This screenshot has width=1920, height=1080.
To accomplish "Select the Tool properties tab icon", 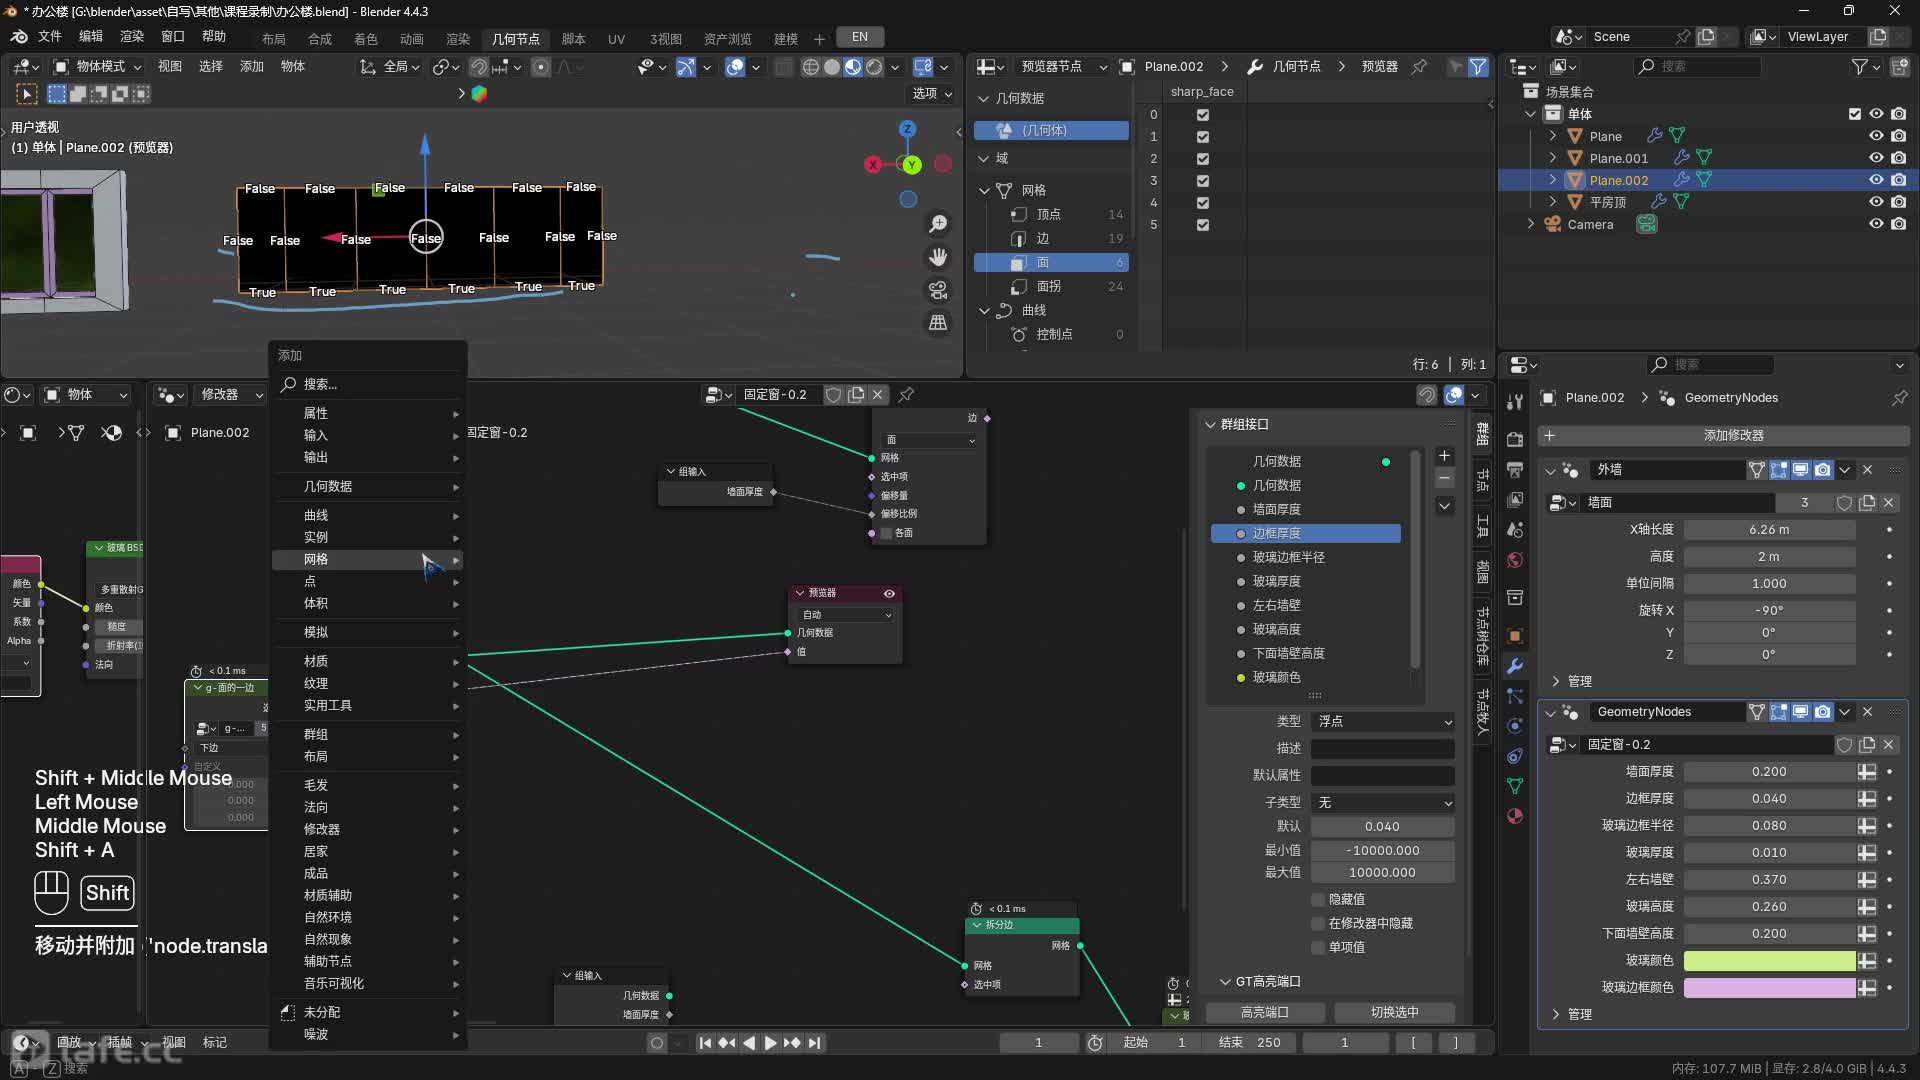I will pyautogui.click(x=1515, y=401).
